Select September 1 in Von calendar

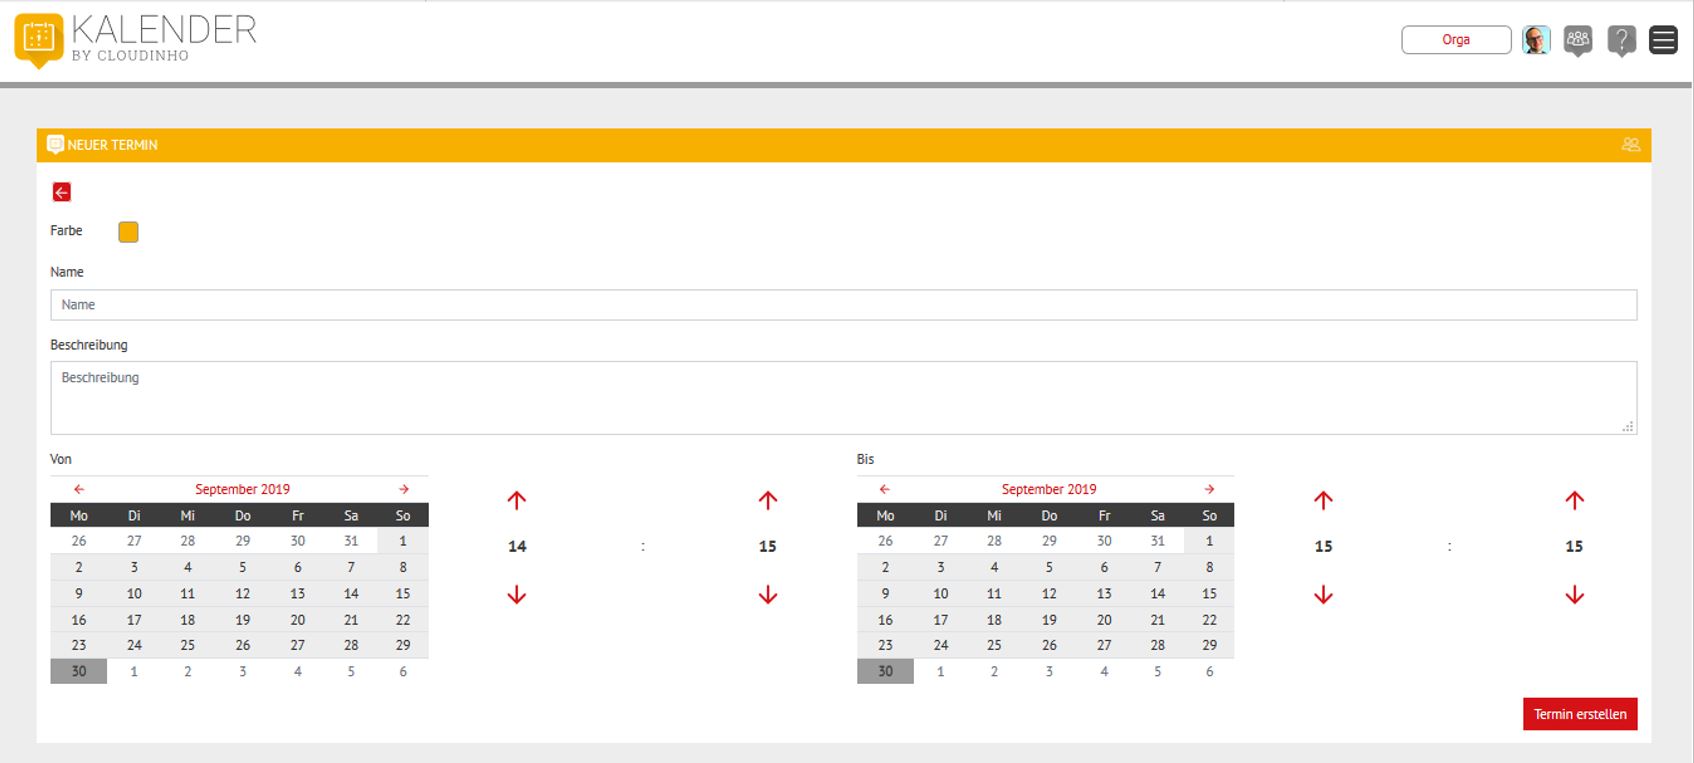pyautogui.click(x=403, y=541)
